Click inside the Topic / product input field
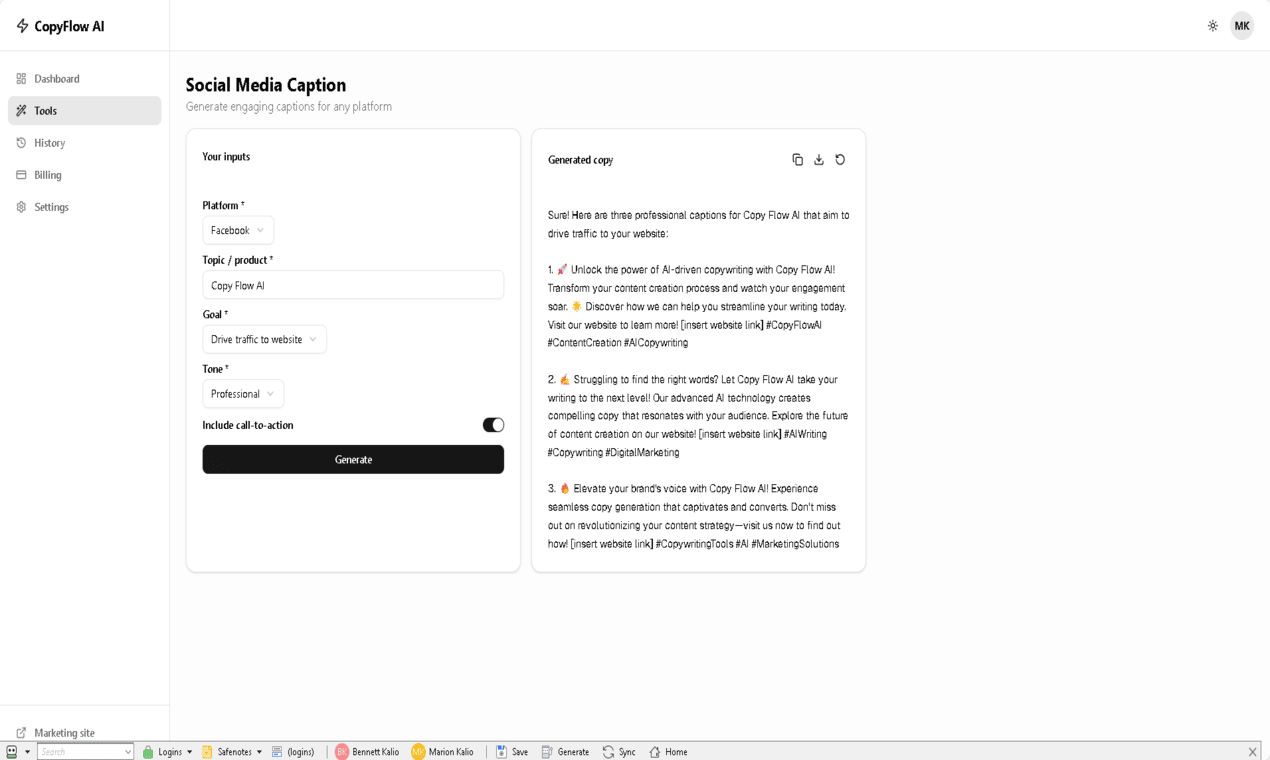 pos(352,285)
